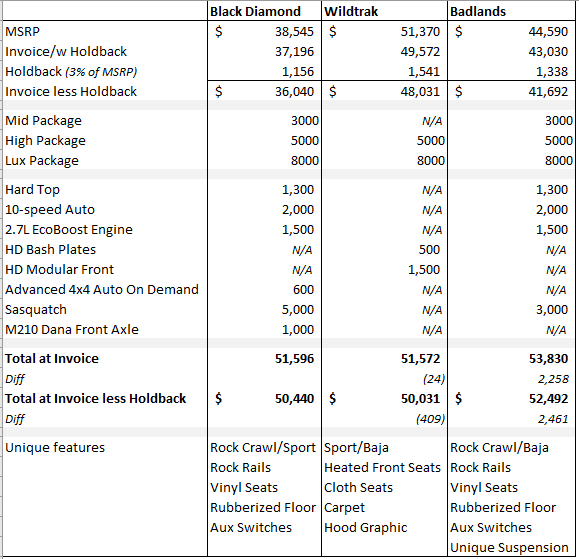Image resolution: width=579 pixels, height=559 pixels.
Task: Click the Holdback (3% of MSRP) label
Action: coord(71,71)
